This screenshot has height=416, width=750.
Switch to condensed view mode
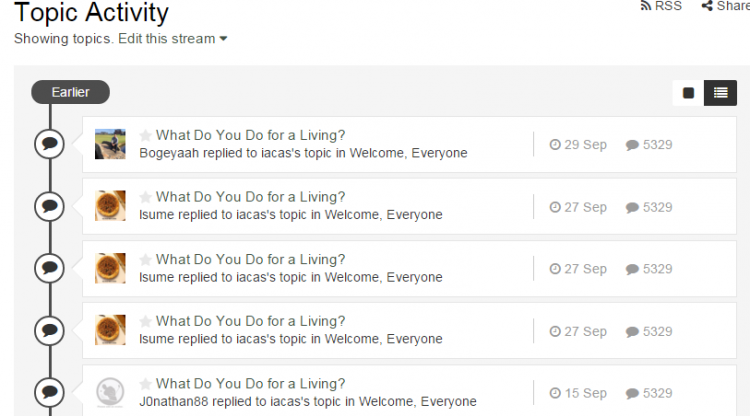pos(688,93)
